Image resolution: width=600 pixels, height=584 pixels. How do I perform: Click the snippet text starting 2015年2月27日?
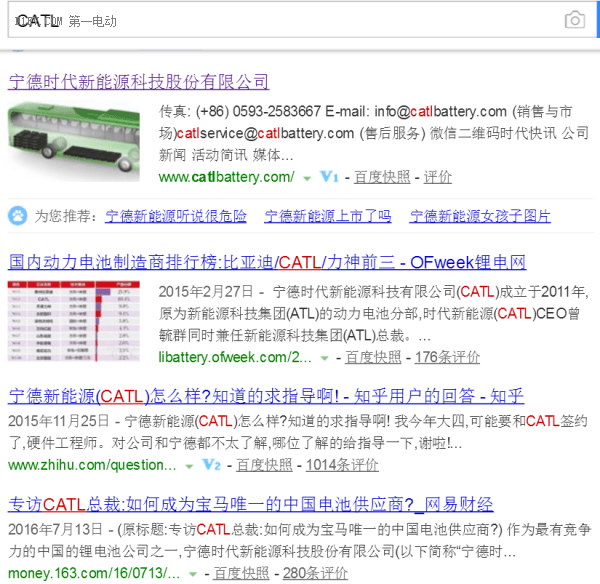coord(373,314)
